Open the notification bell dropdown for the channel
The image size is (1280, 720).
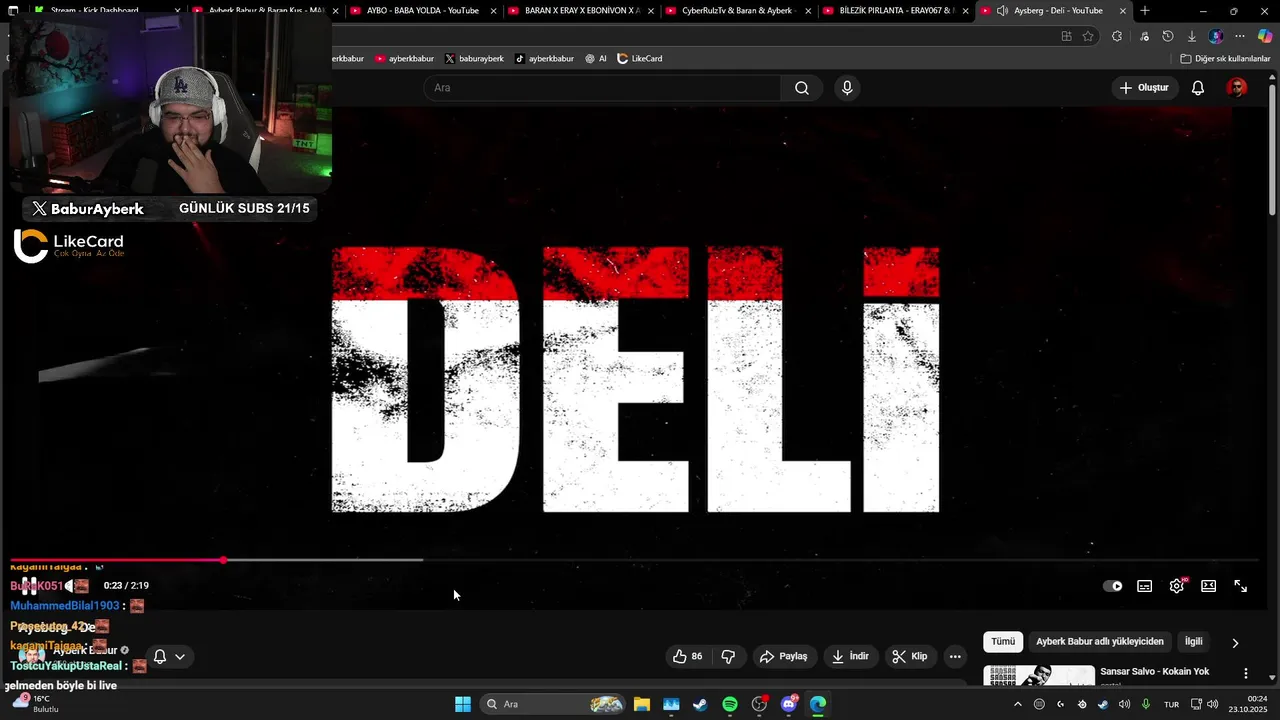pyautogui.click(x=168, y=657)
